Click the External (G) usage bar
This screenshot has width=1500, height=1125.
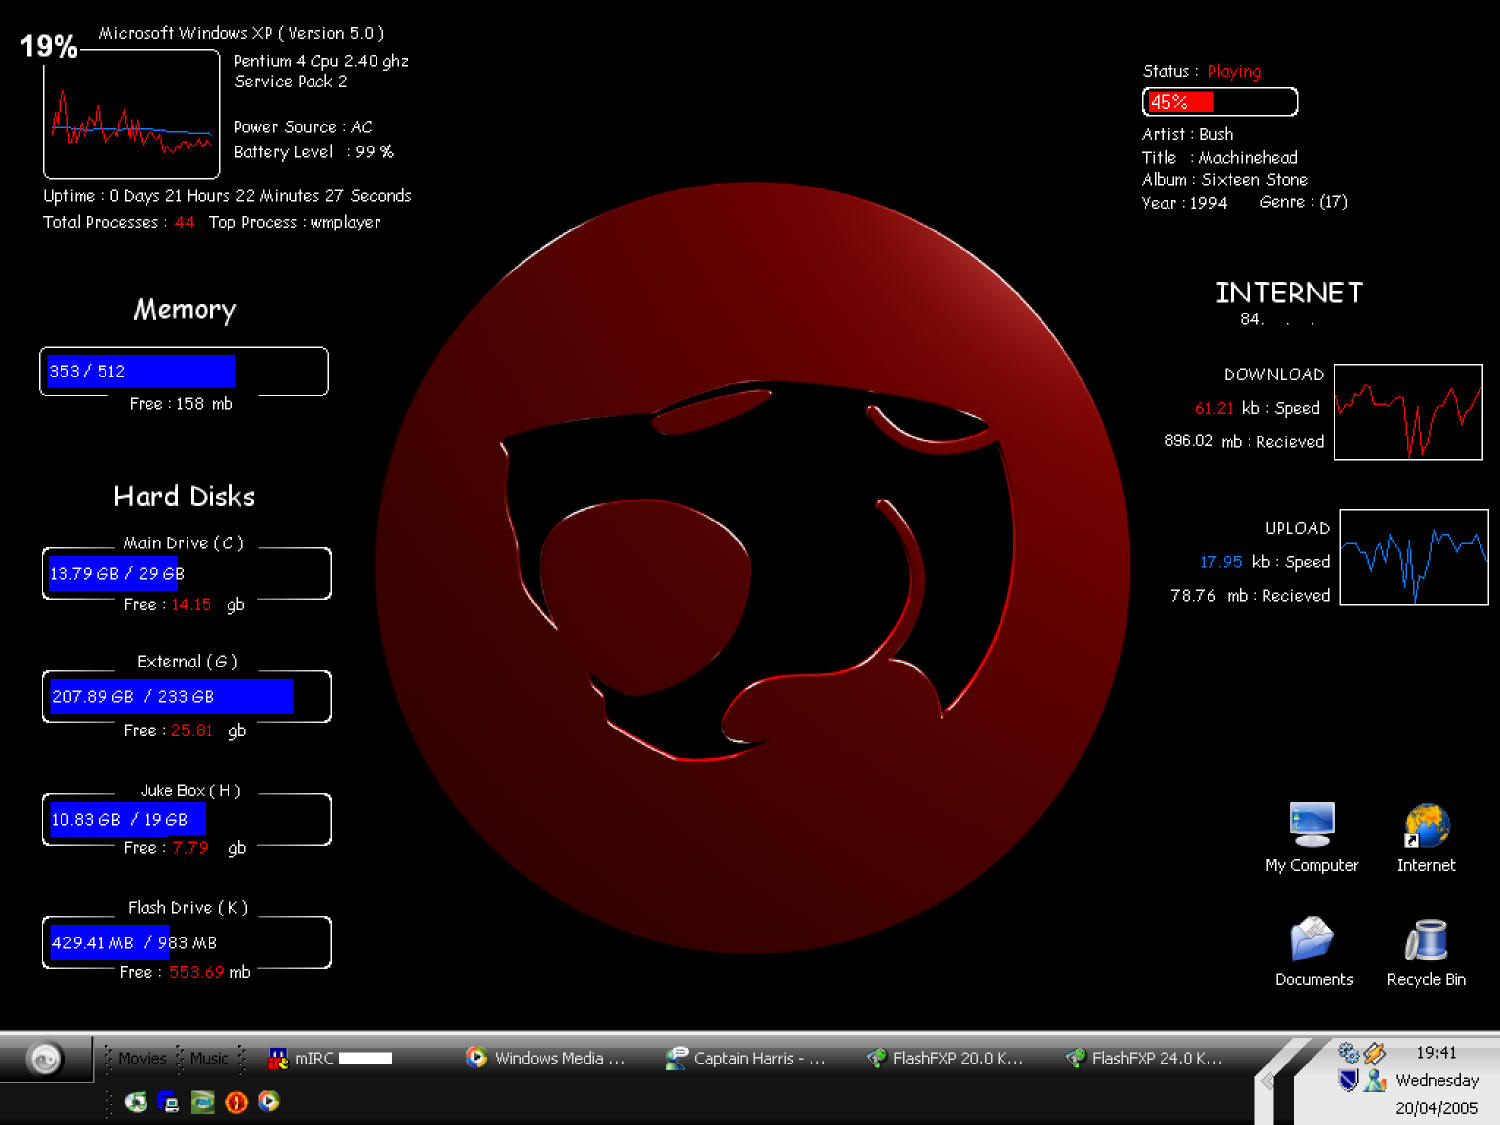[x=186, y=696]
